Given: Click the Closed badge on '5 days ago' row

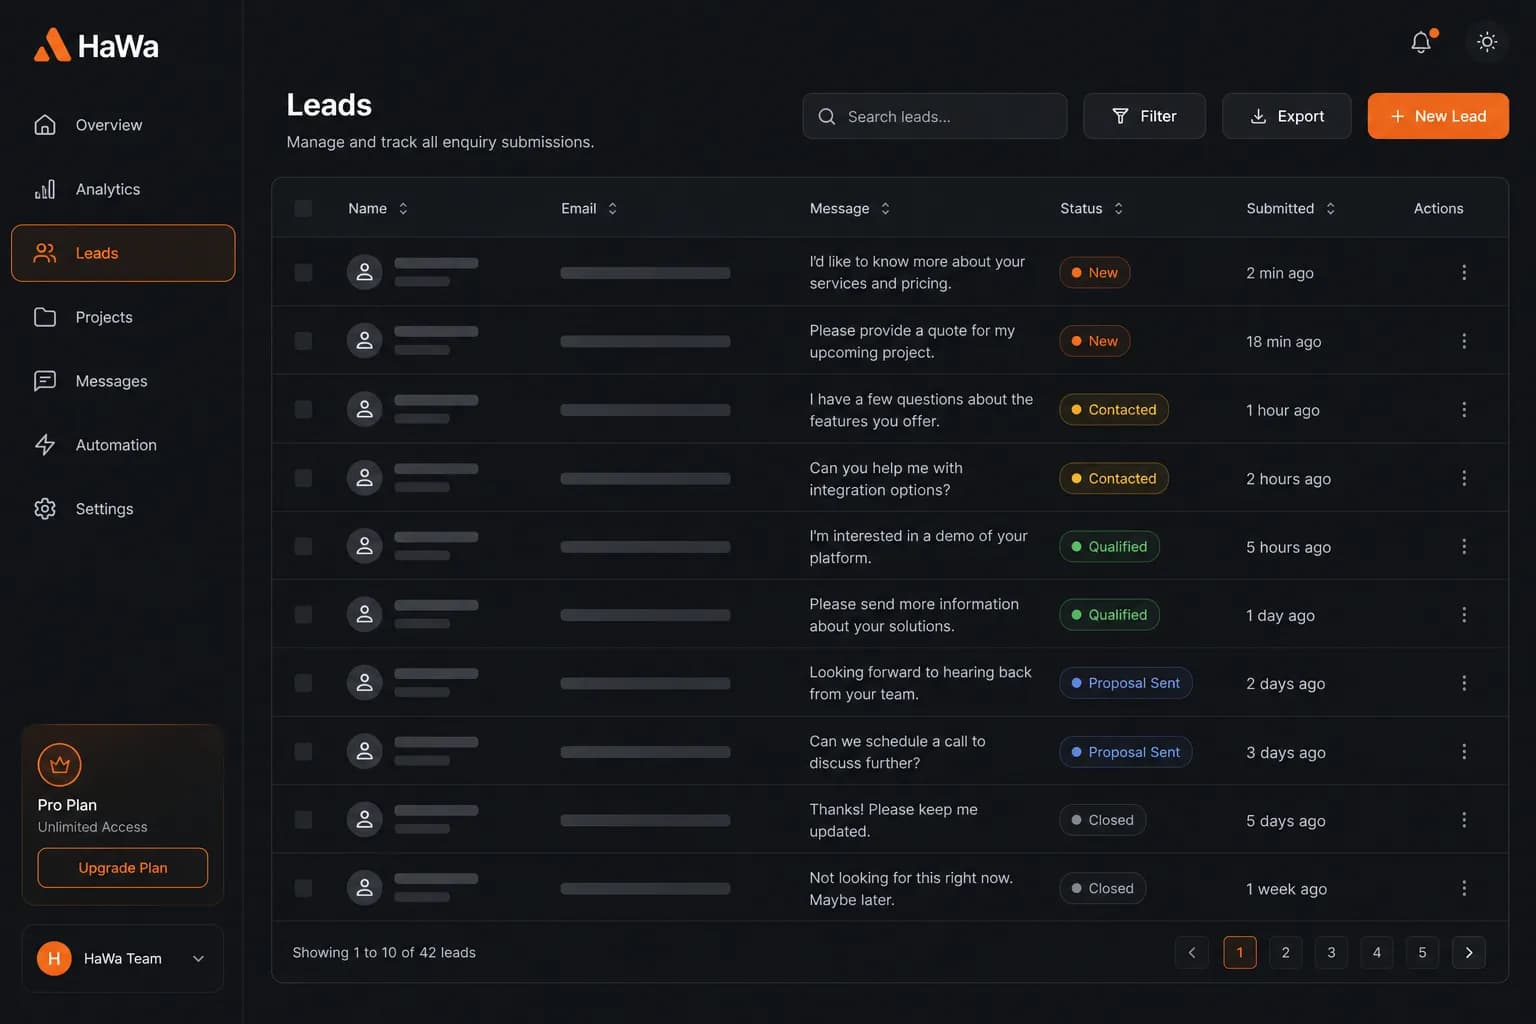Looking at the screenshot, I should coord(1102,820).
